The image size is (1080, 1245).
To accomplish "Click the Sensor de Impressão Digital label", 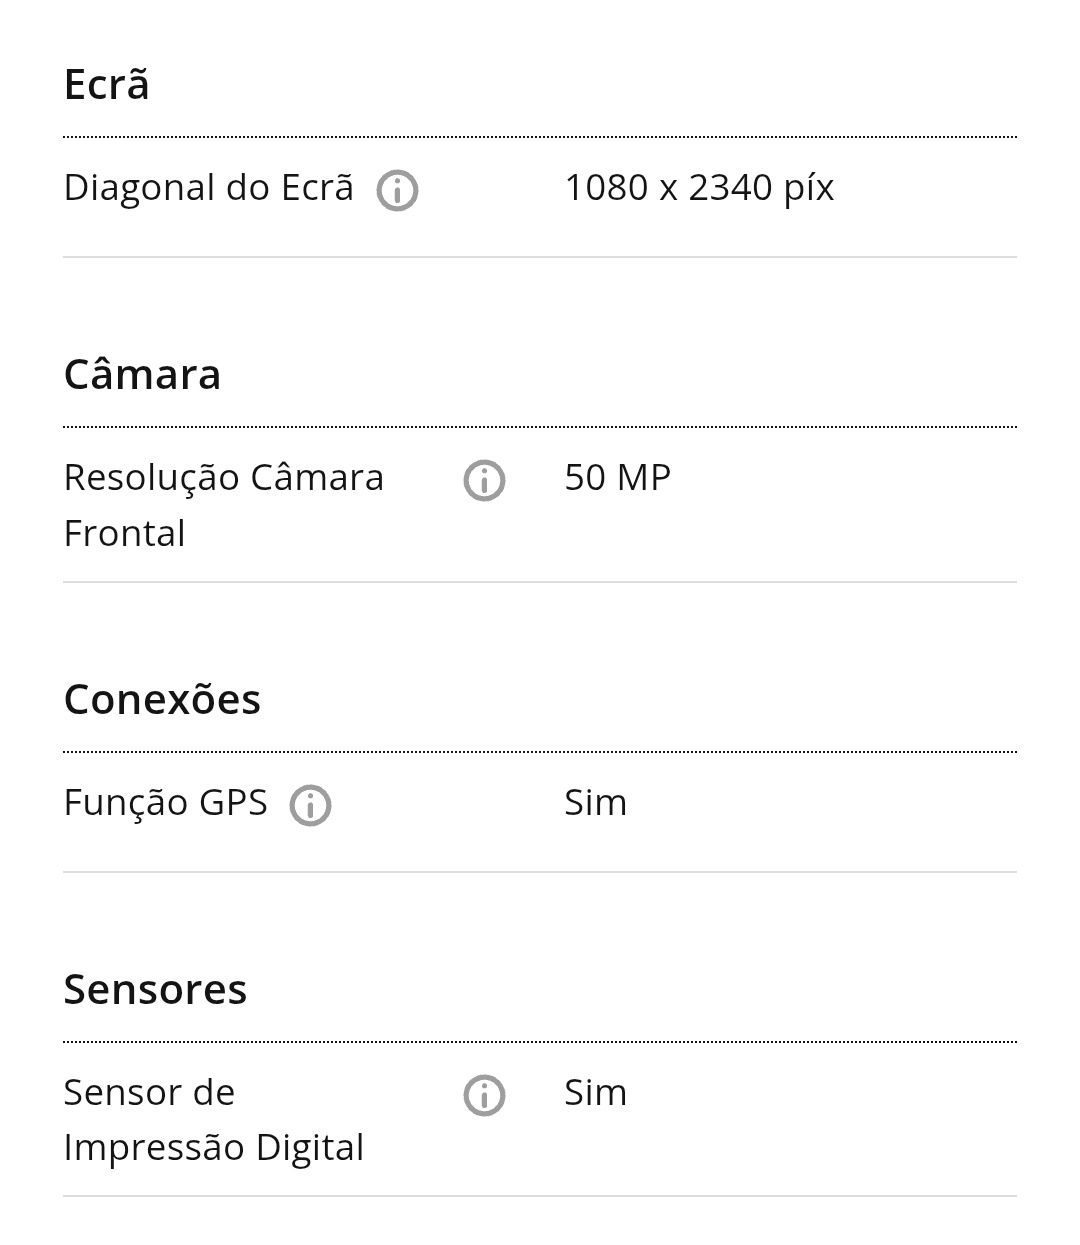I will [x=214, y=1119].
